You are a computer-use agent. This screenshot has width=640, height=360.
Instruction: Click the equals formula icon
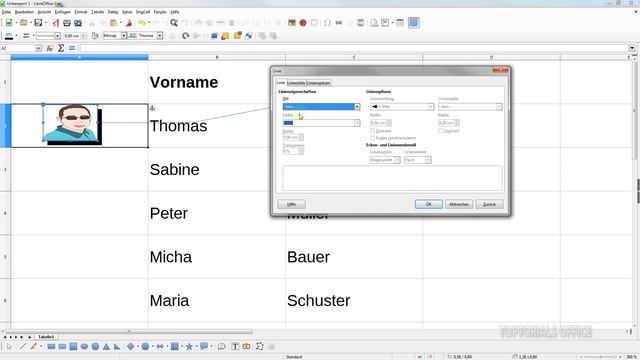point(72,48)
